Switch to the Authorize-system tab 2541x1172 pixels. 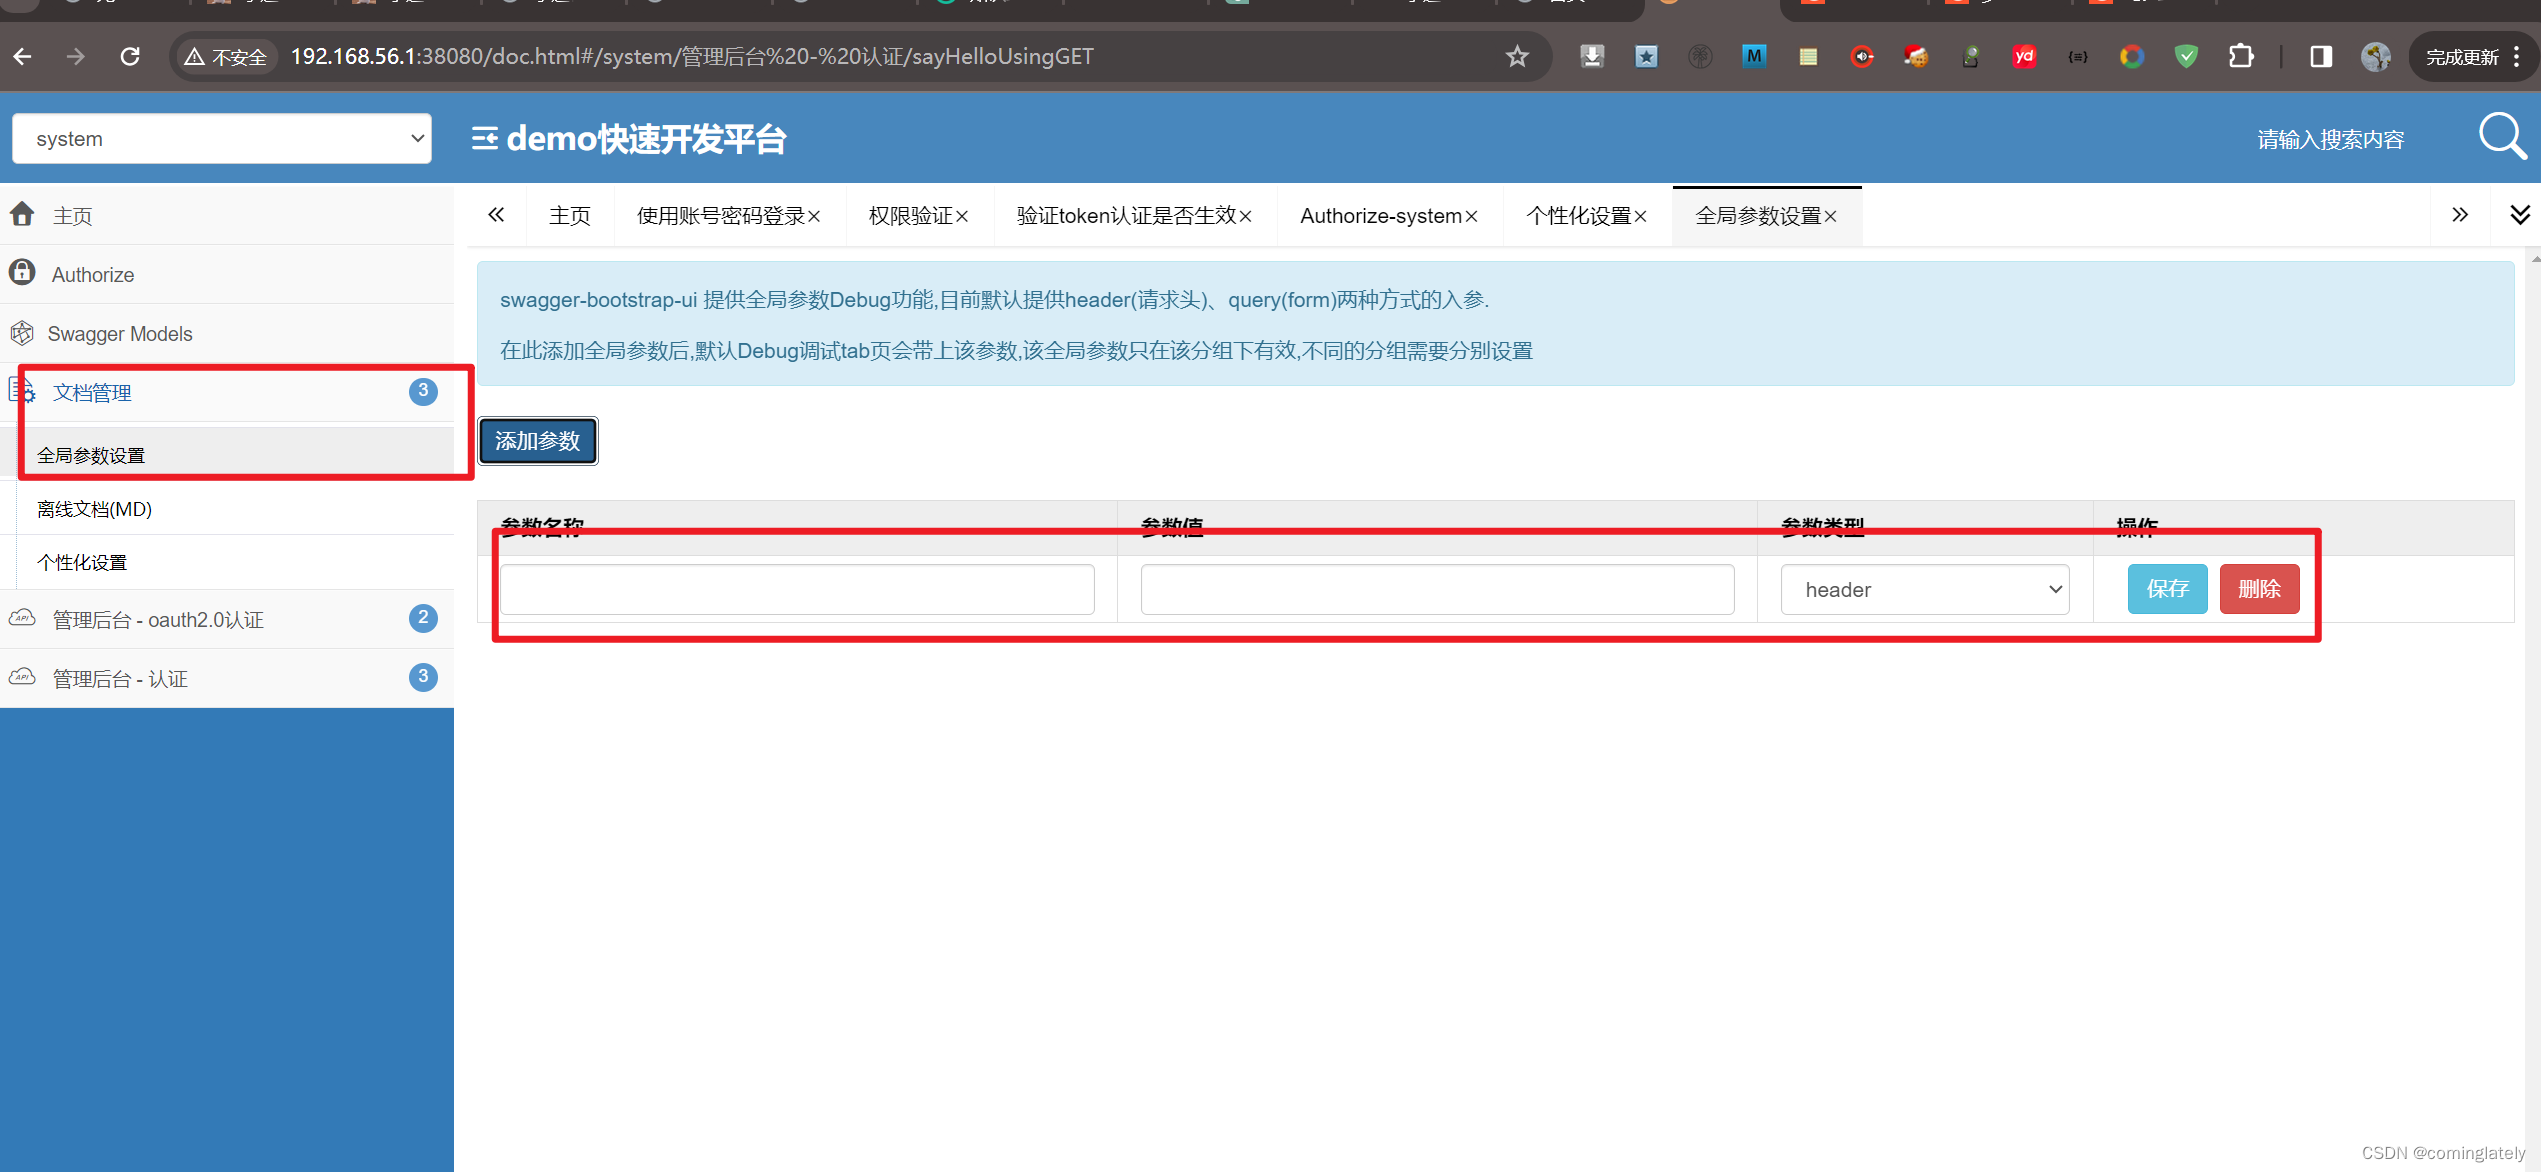(x=1380, y=216)
